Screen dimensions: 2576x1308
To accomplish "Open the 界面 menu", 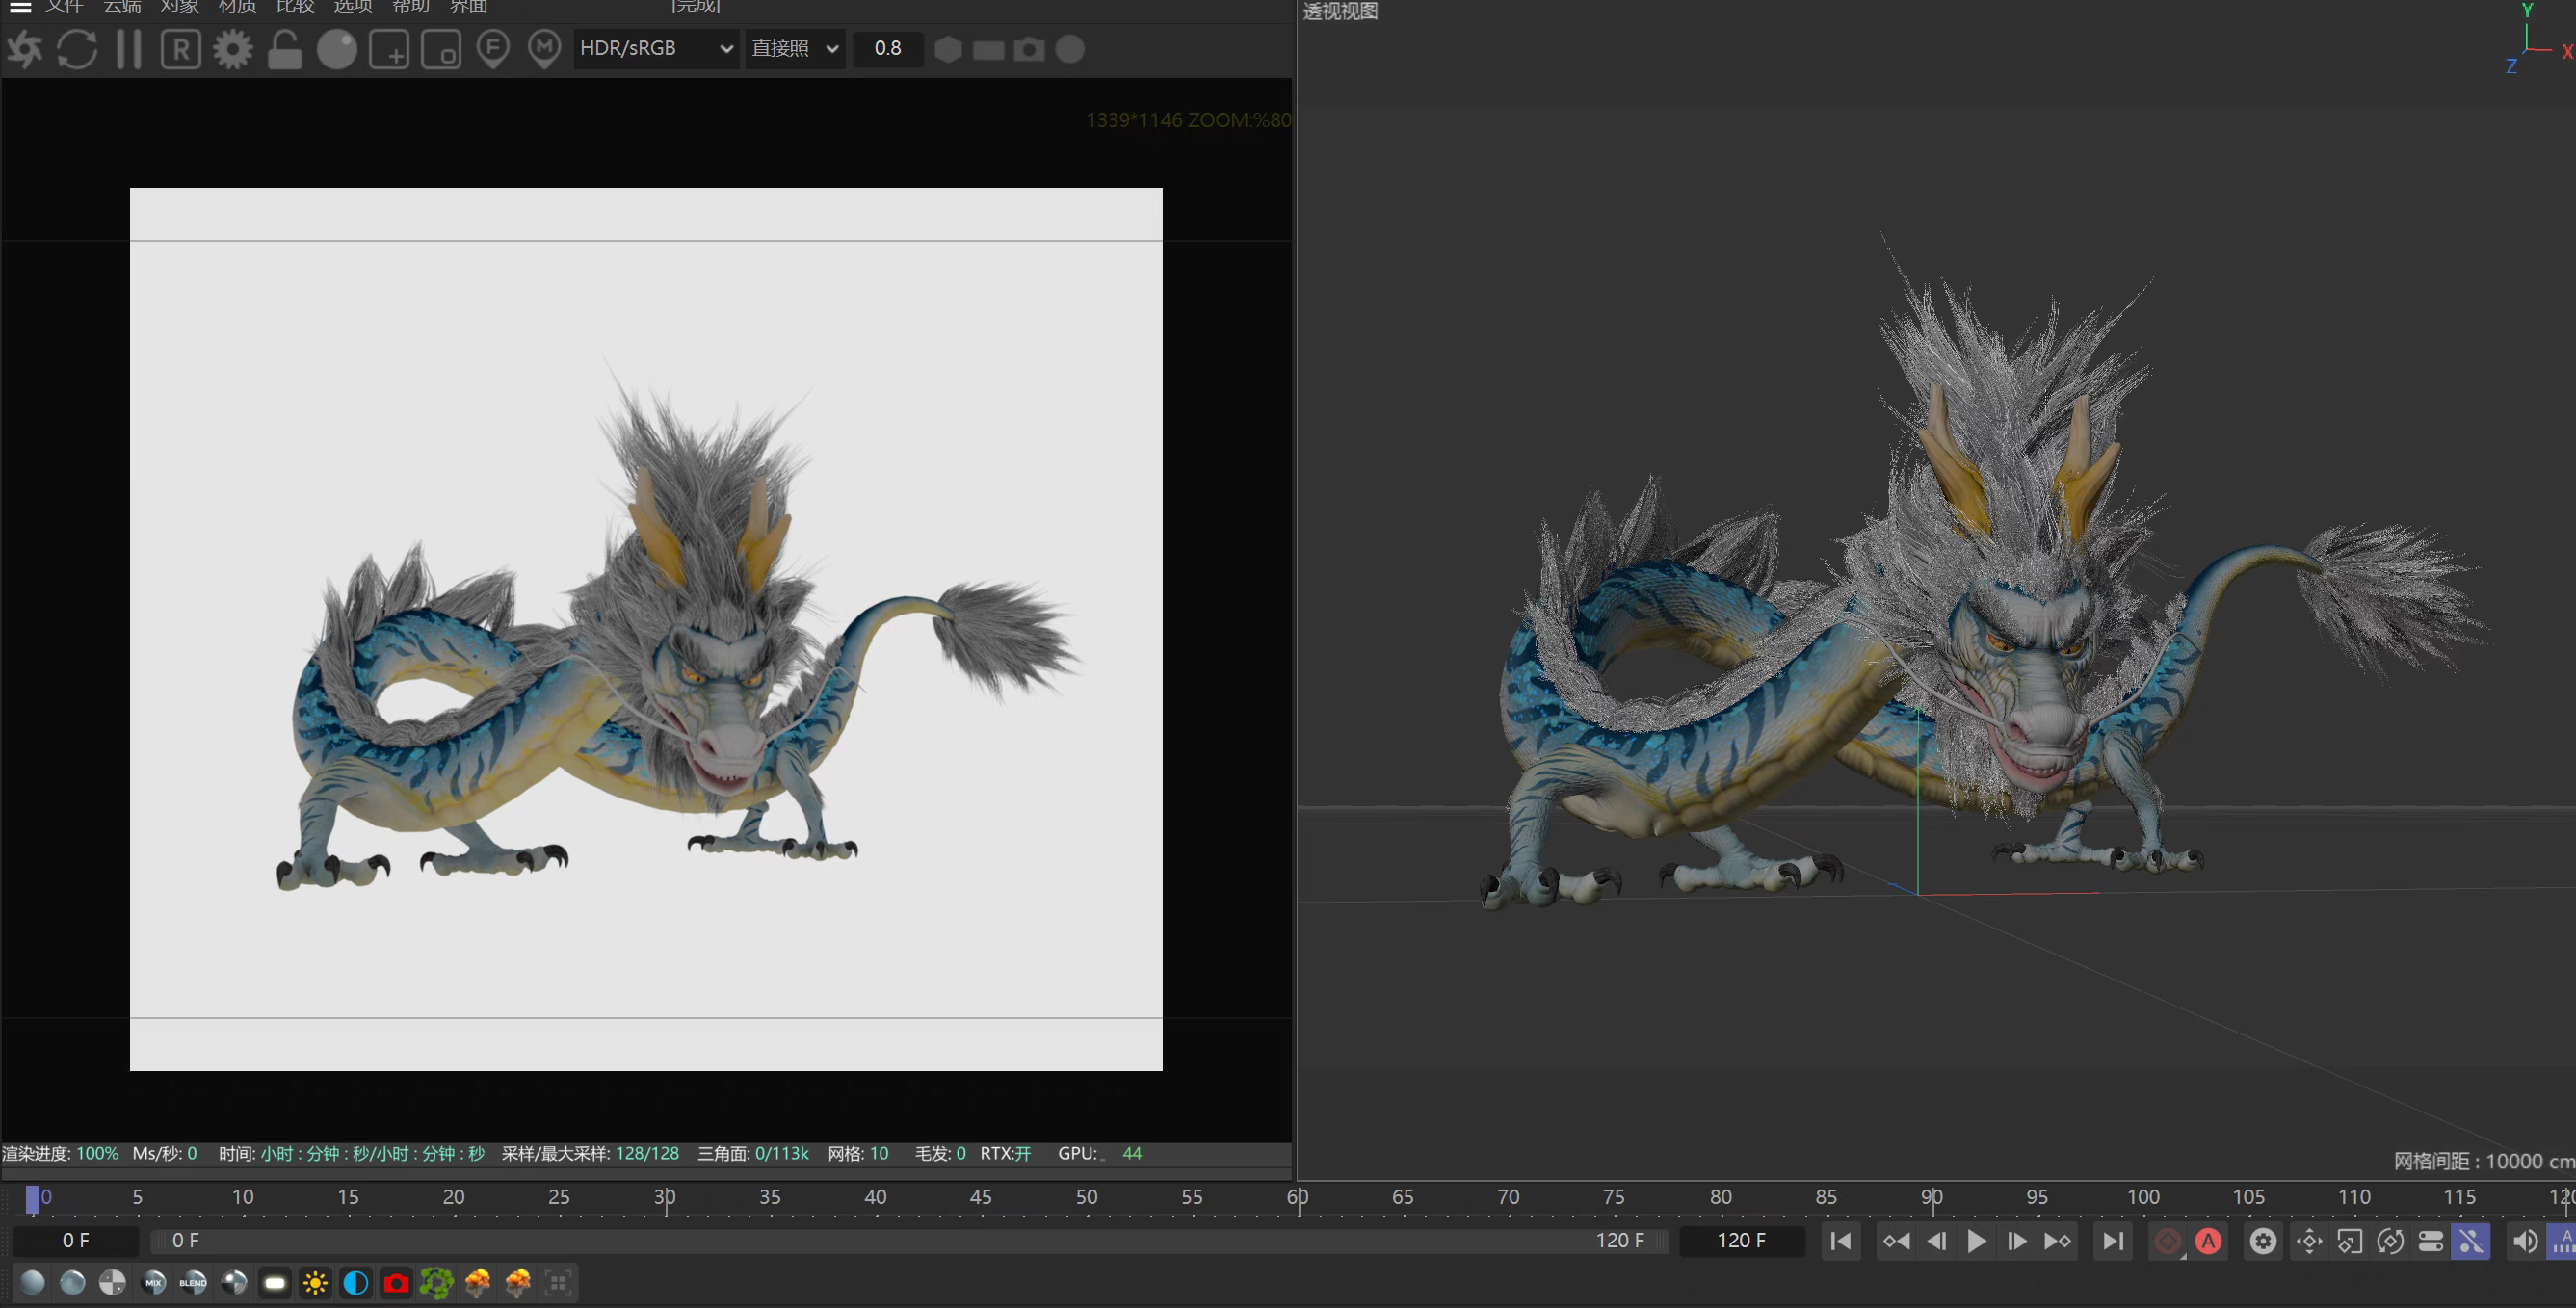I will 469,6.
